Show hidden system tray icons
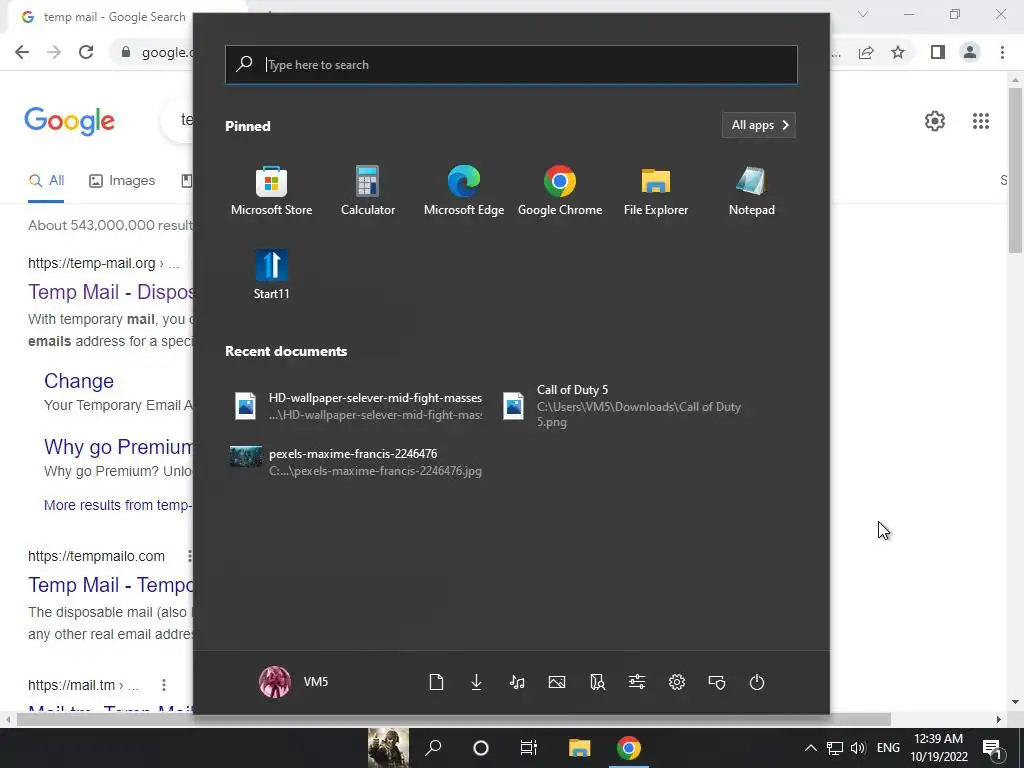 coord(810,748)
